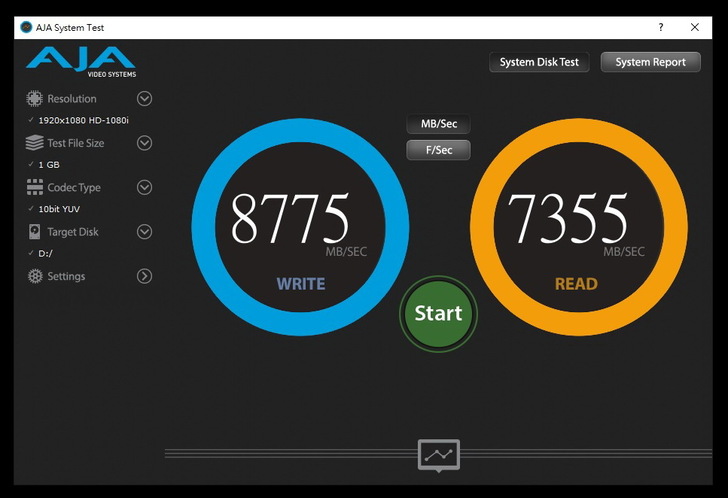Image resolution: width=728 pixels, height=498 pixels.
Task: Click the Settings gear icon
Action: (x=35, y=276)
